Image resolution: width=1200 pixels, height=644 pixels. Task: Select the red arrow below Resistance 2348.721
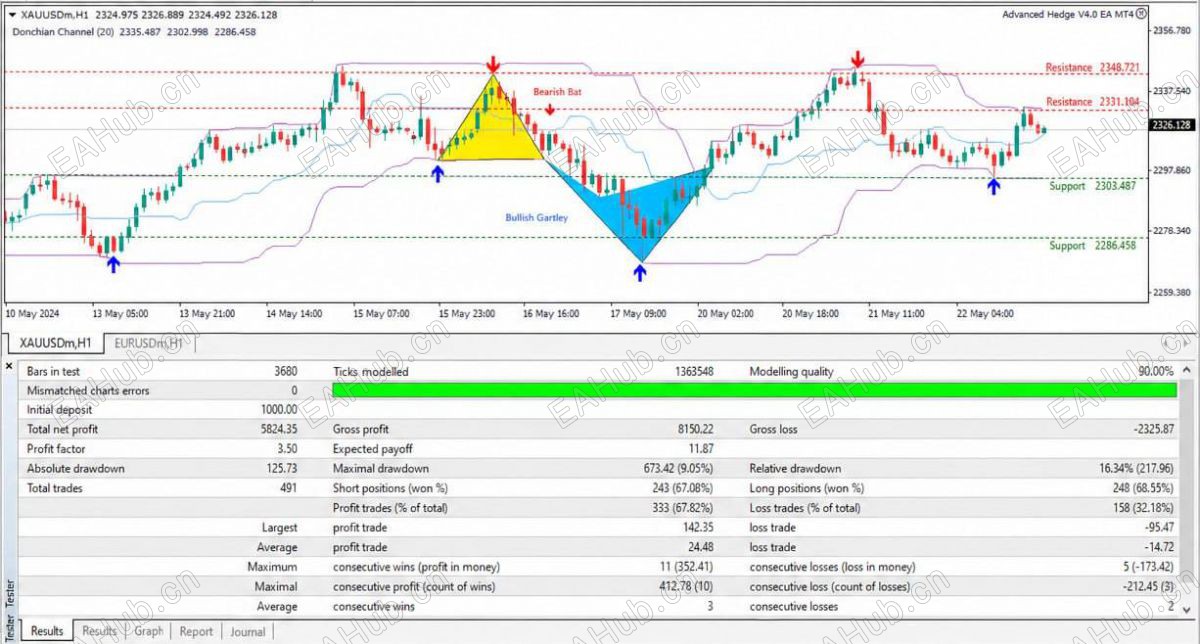(x=857, y=60)
